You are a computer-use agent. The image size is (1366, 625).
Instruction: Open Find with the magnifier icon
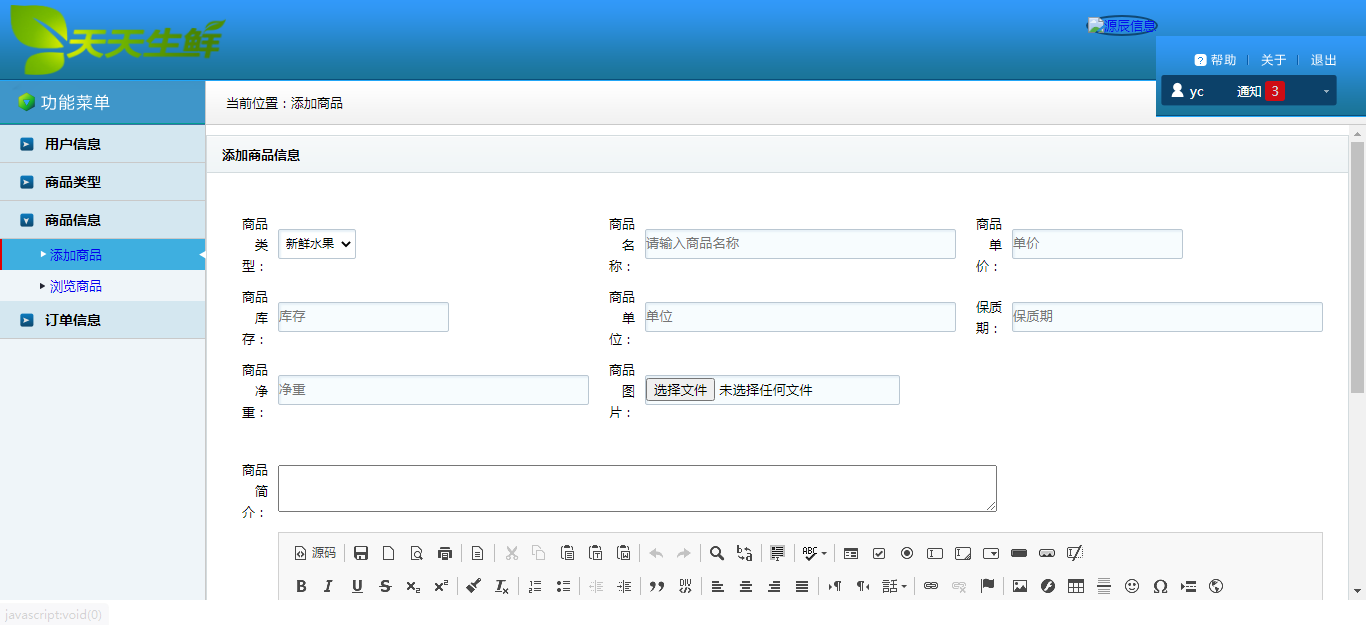click(716, 553)
